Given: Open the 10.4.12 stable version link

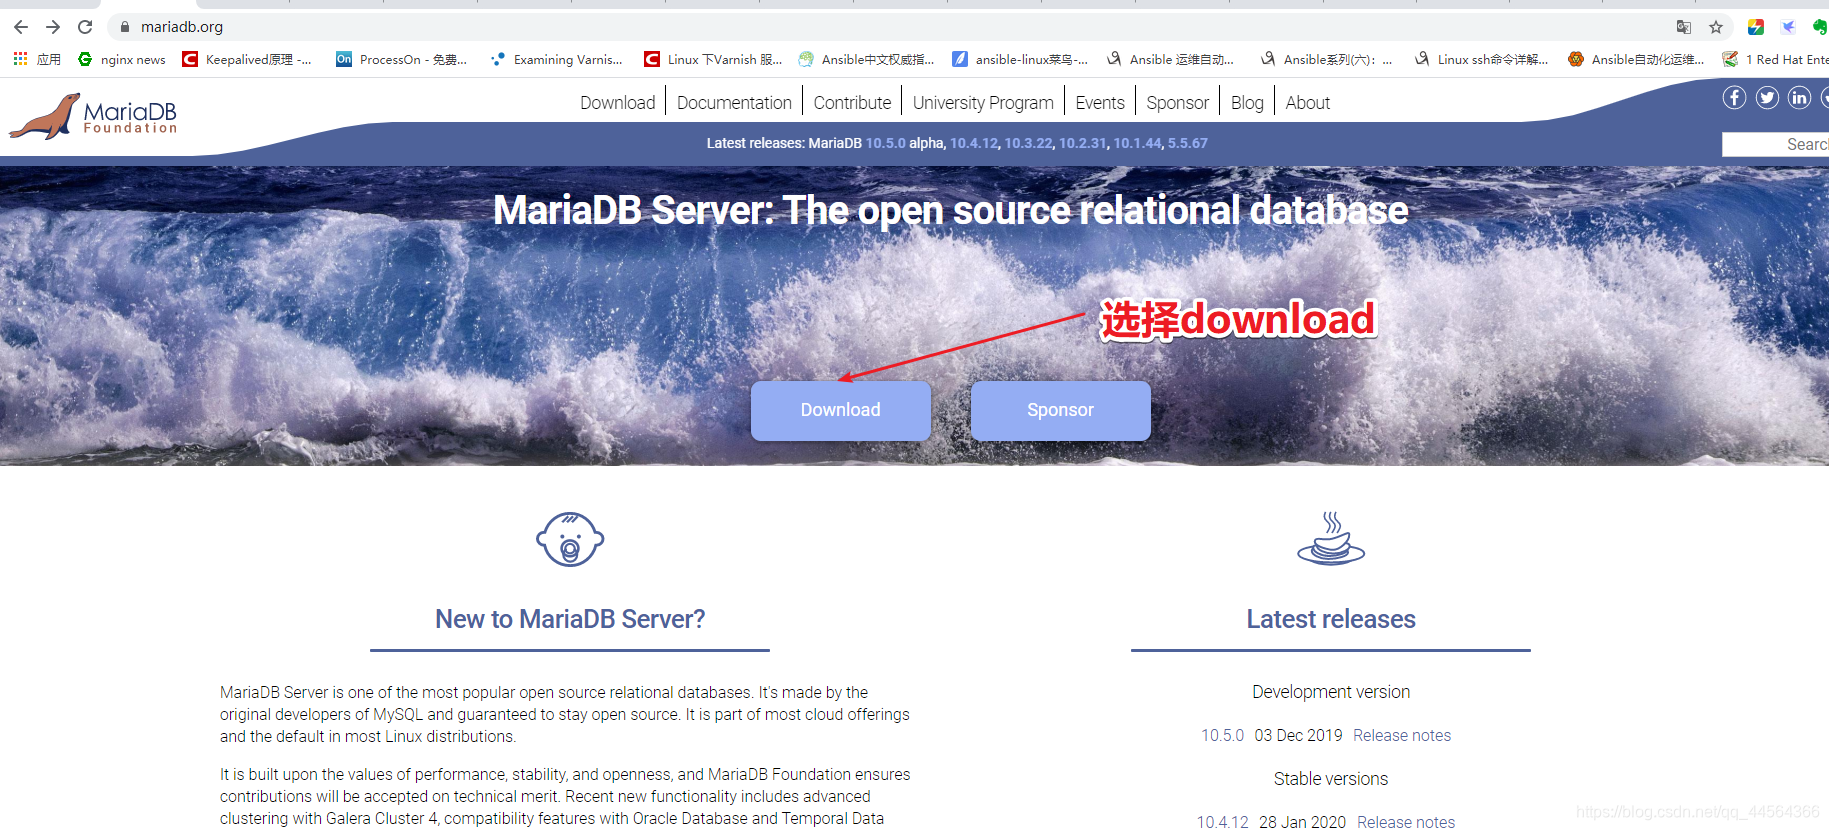Looking at the screenshot, I should pos(1222,822).
